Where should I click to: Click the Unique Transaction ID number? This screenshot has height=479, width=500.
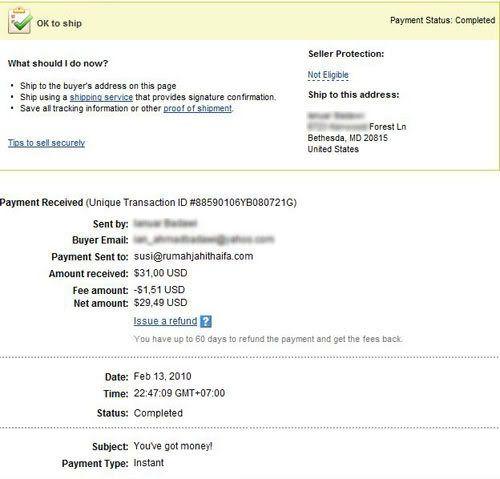tap(242, 202)
